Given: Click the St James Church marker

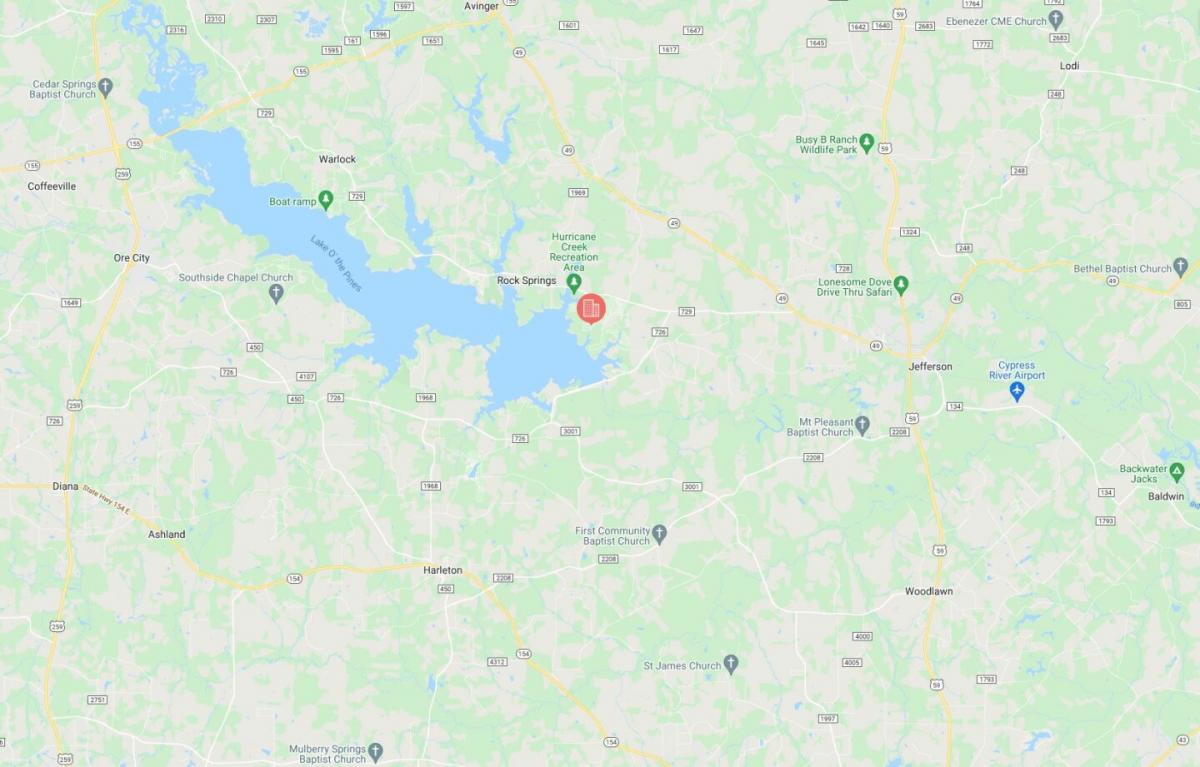Looking at the screenshot, I should click(x=731, y=664).
